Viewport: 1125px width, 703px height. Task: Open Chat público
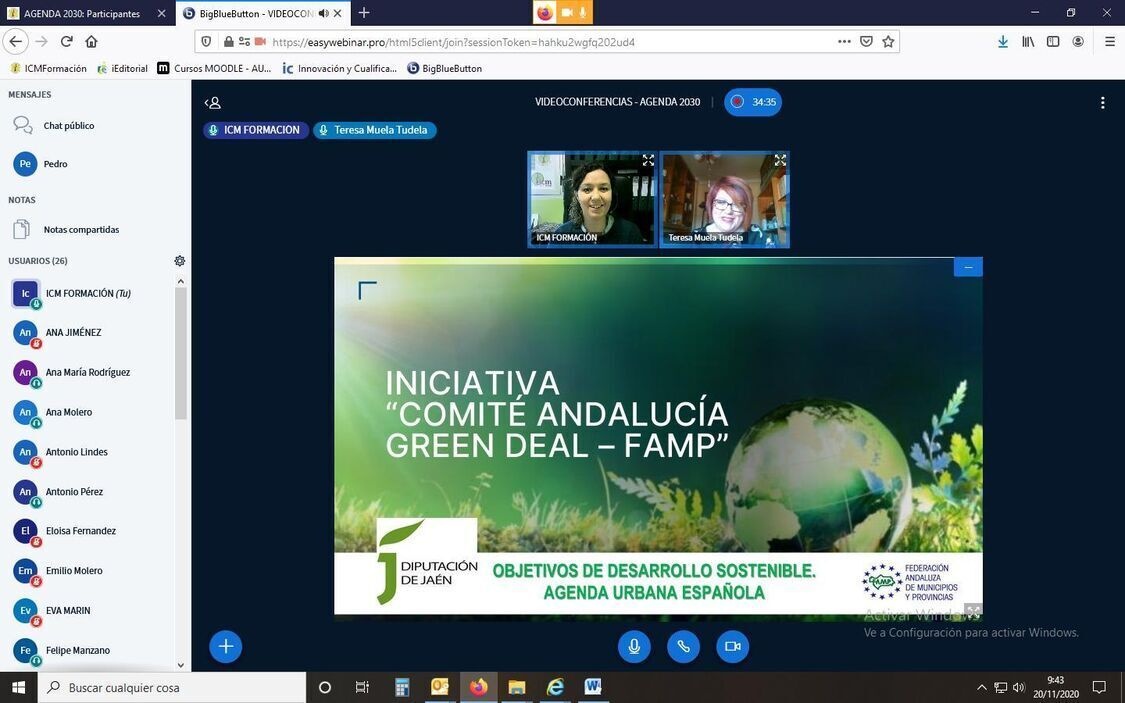pos(68,126)
